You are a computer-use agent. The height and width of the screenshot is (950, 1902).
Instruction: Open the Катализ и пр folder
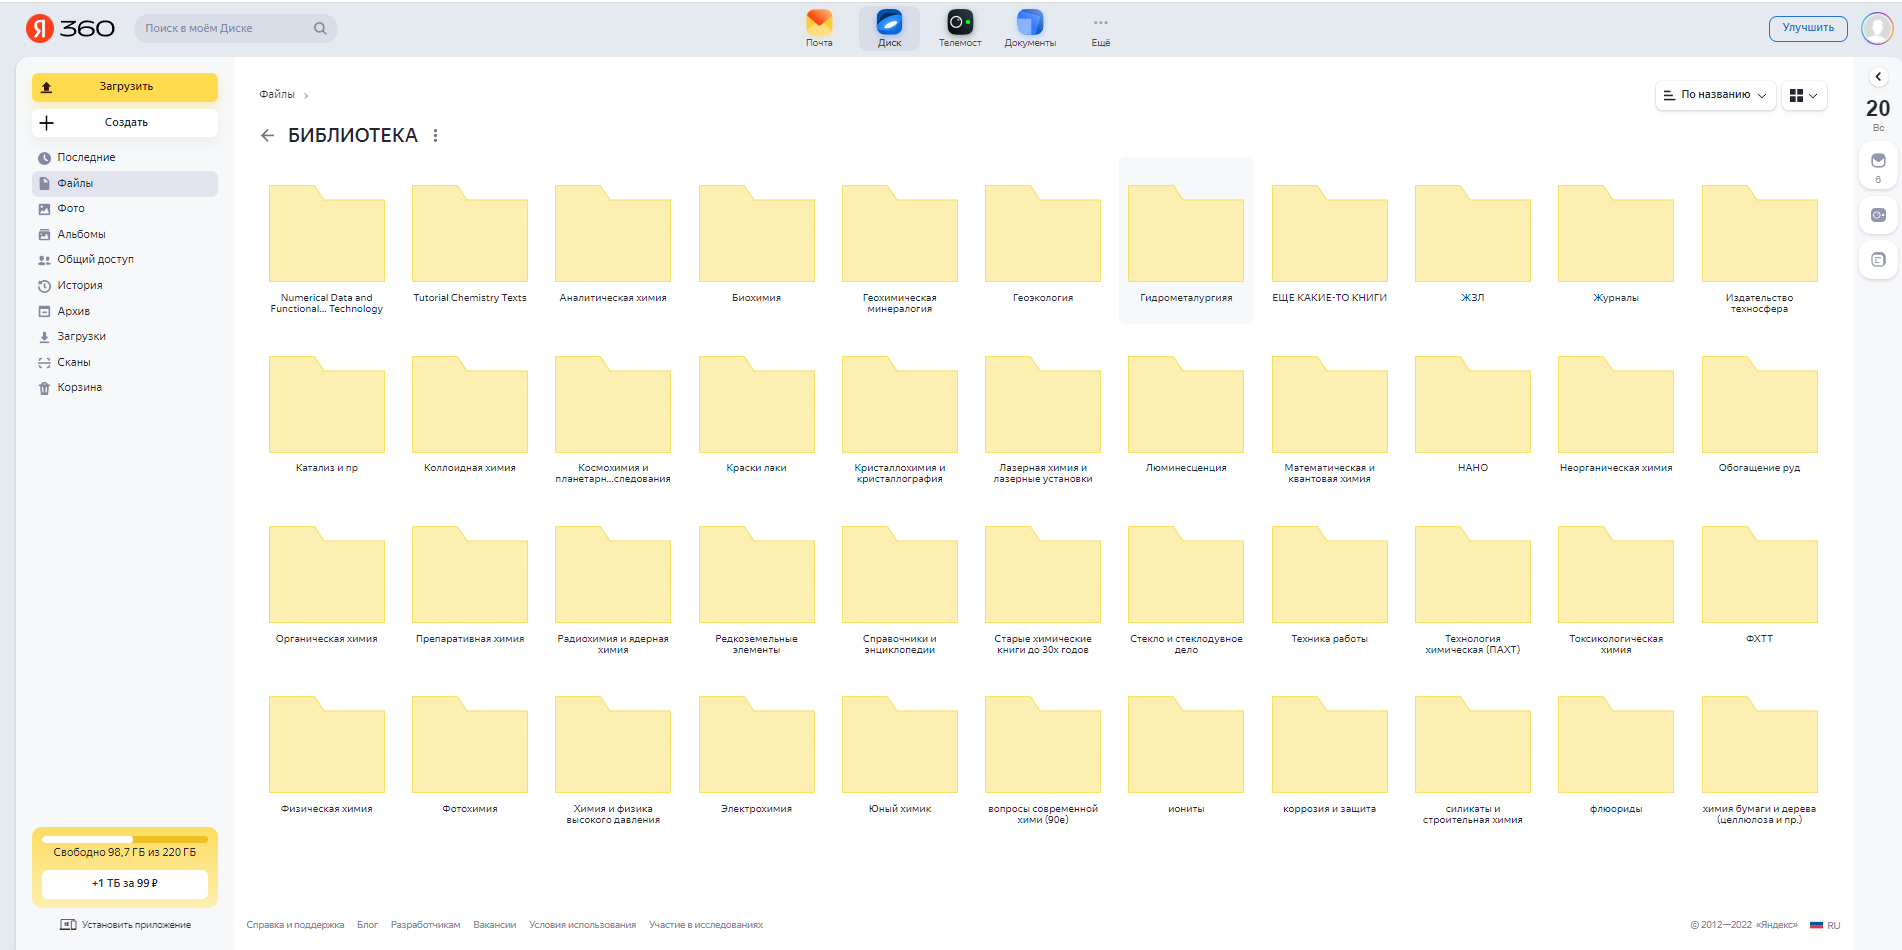[327, 413]
